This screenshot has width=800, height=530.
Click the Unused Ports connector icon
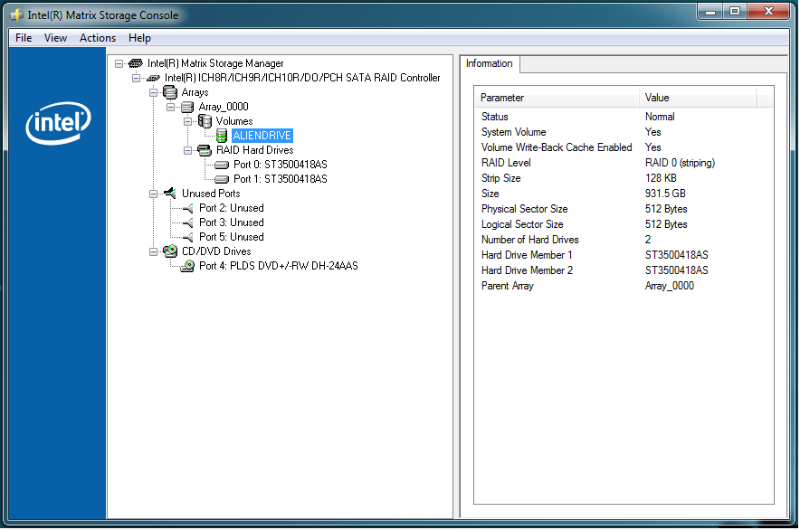(x=170, y=193)
